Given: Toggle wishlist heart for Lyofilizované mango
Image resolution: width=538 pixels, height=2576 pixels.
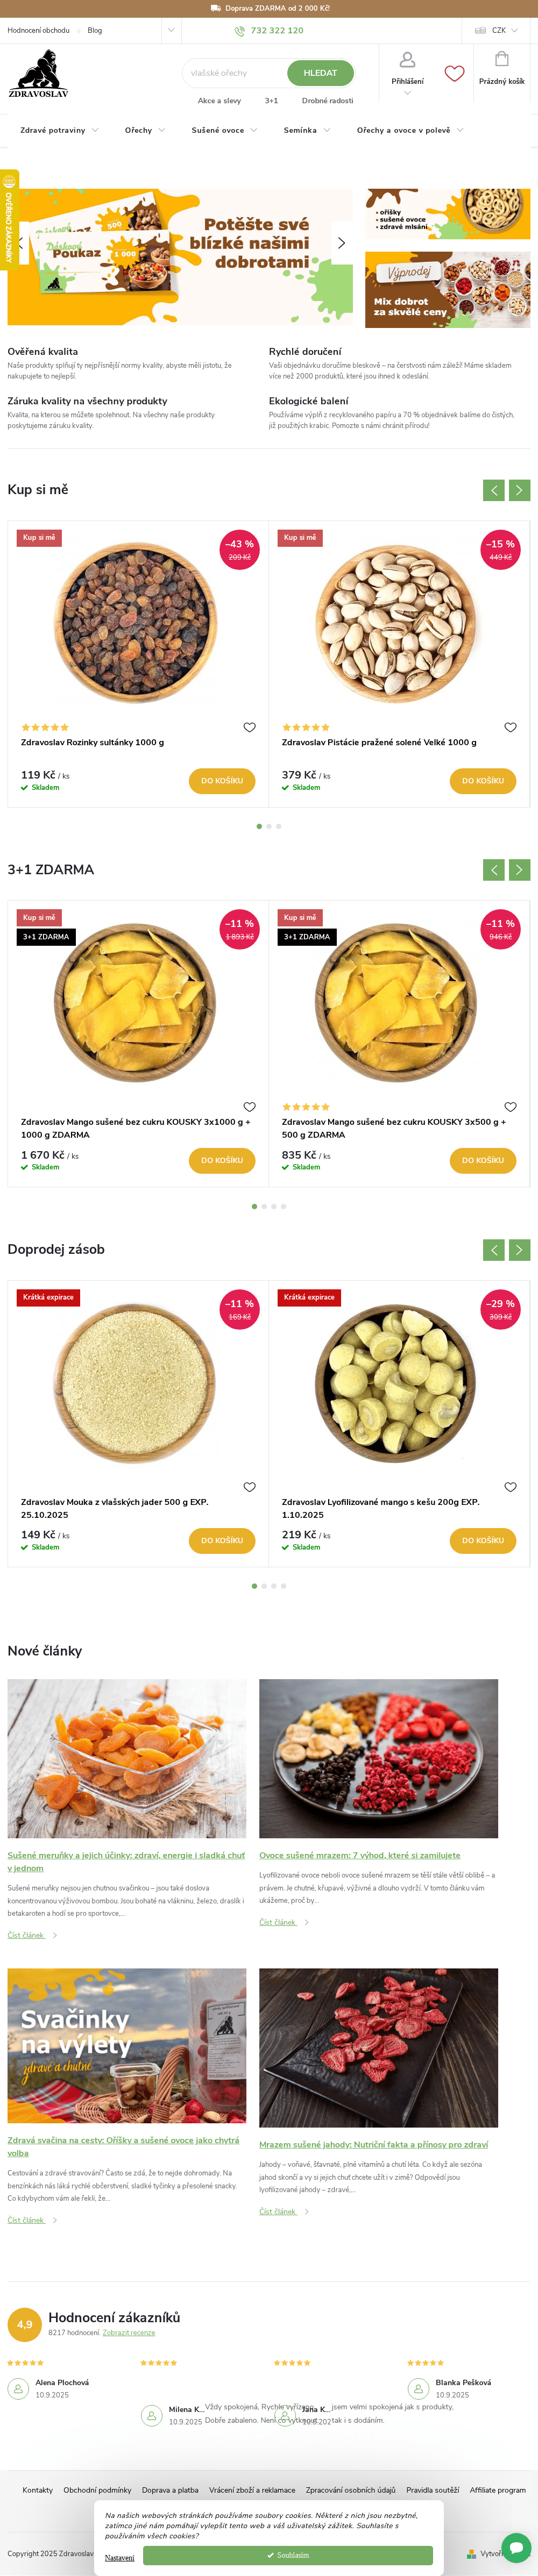Looking at the screenshot, I should pyautogui.click(x=510, y=1487).
